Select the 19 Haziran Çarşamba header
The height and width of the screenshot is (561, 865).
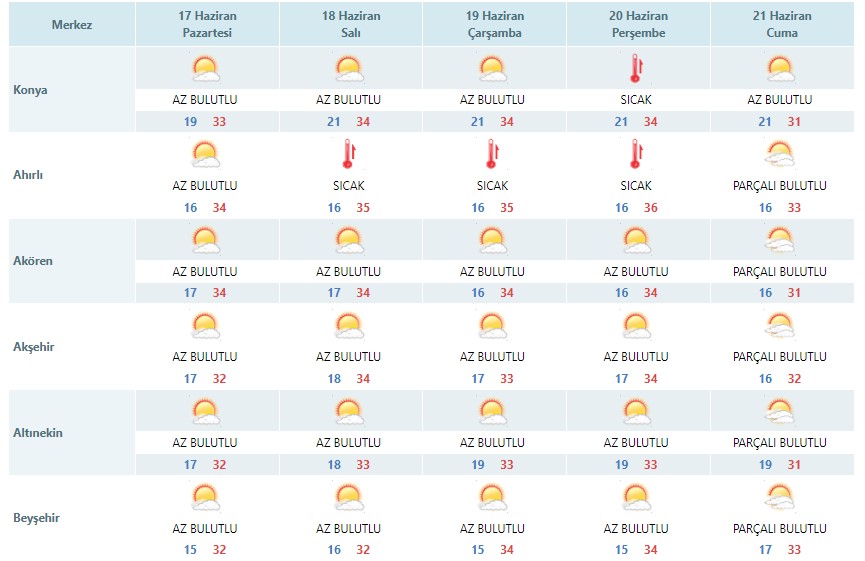tap(495, 24)
